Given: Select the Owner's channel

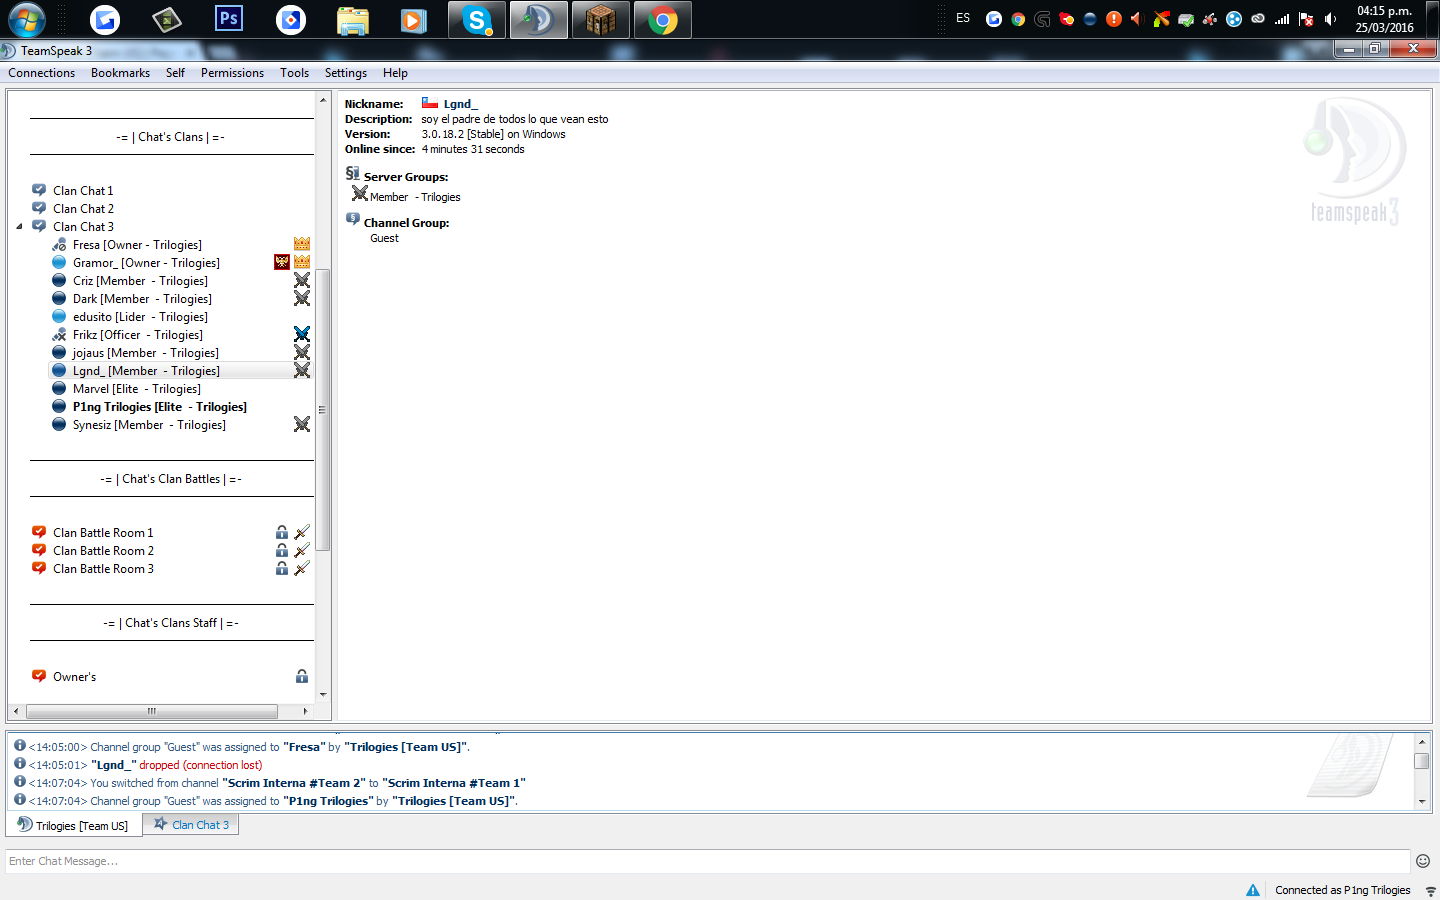Looking at the screenshot, I should pyautogui.click(x=75, y=677).
